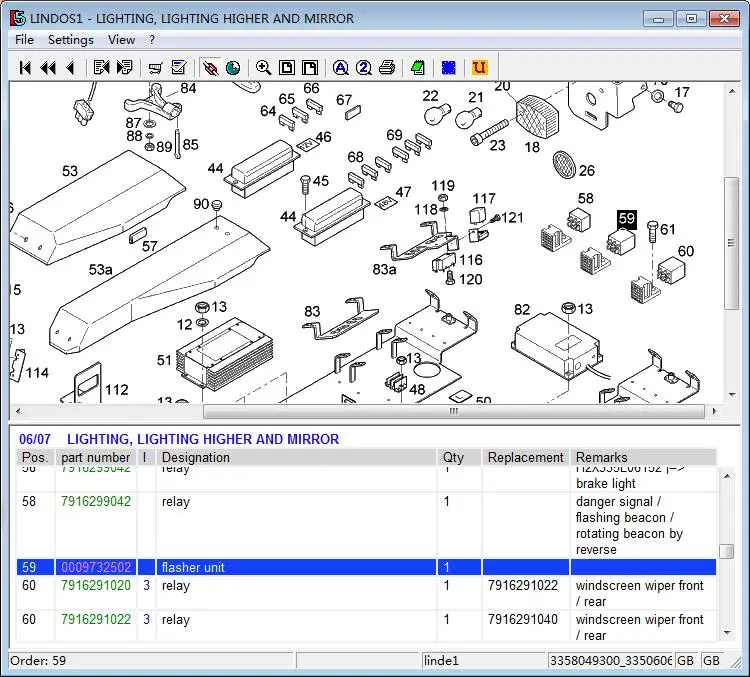
Task: Click callout number 82 in diagram
Action: click(522, 310)
